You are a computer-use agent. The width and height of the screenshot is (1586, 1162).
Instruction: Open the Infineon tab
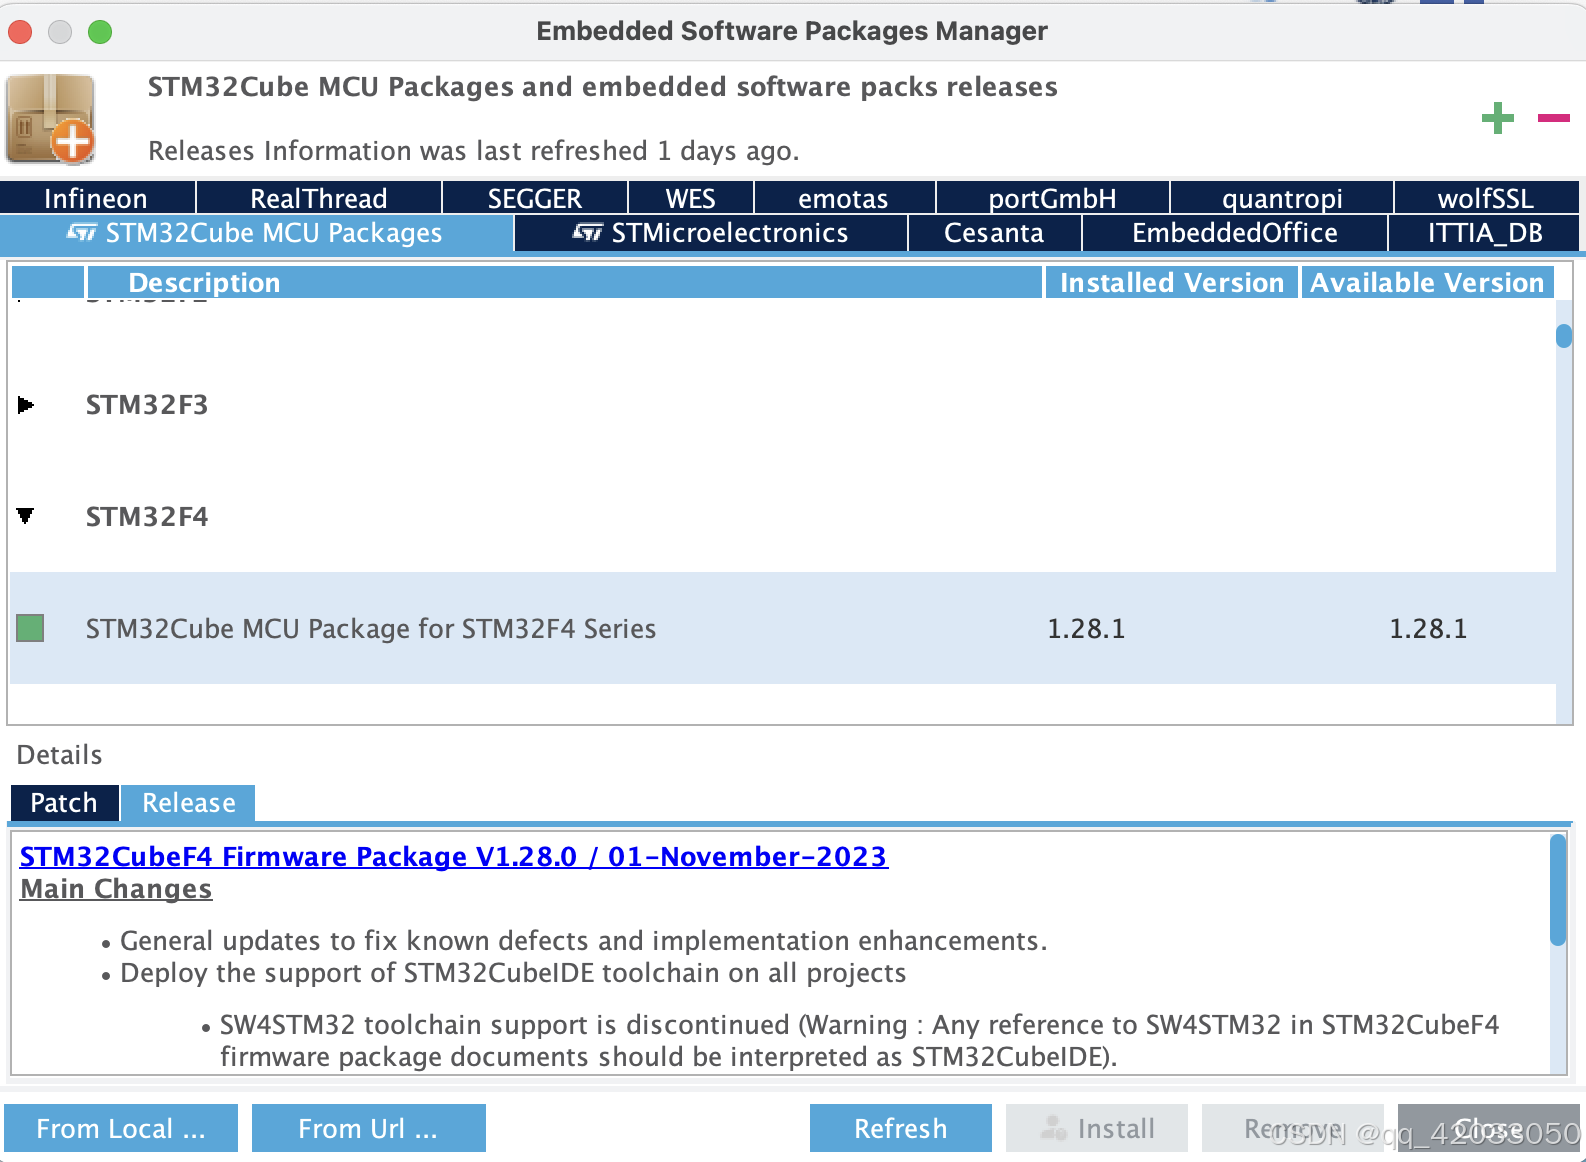(96, 198)
